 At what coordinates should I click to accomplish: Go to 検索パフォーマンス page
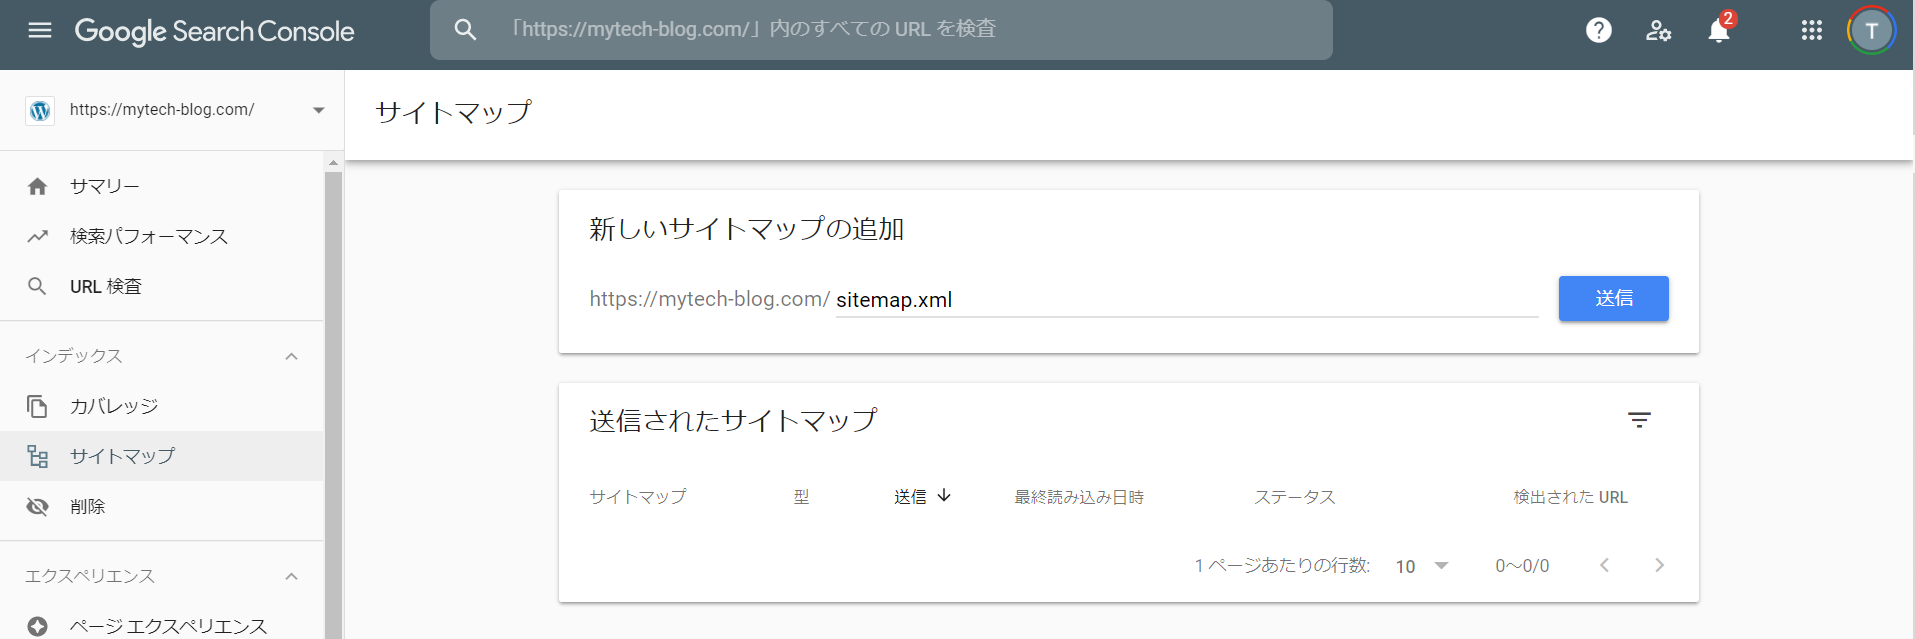(x=148, y=236)
